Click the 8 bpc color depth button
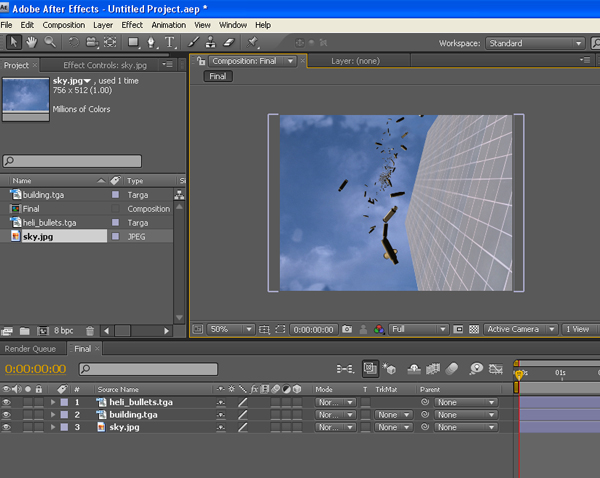This screenshot has width=600, height=478. 64,331
